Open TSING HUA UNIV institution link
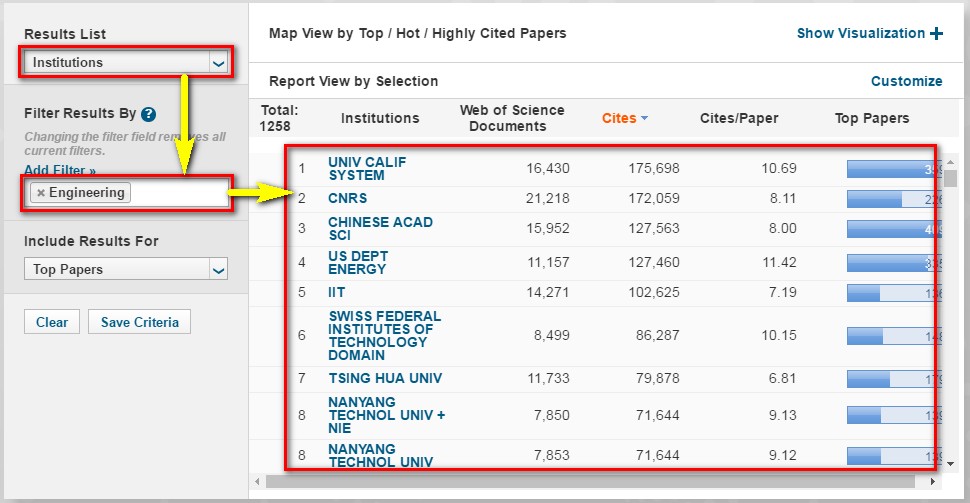Viewport: 970px width, 503px height. pyautogui.click(x=385, y=378)
